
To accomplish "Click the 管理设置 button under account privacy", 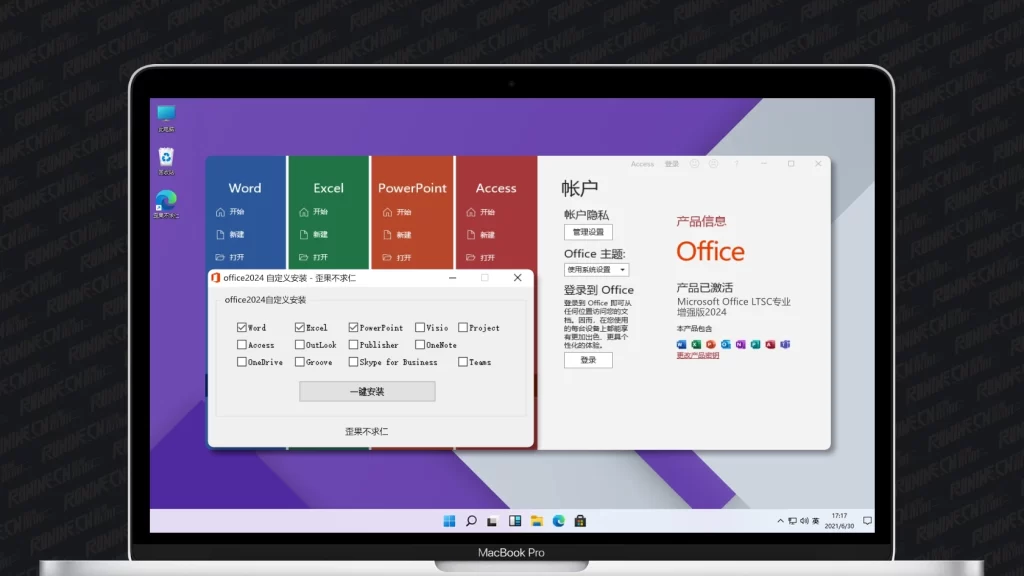I will click(x=588, y=232).
